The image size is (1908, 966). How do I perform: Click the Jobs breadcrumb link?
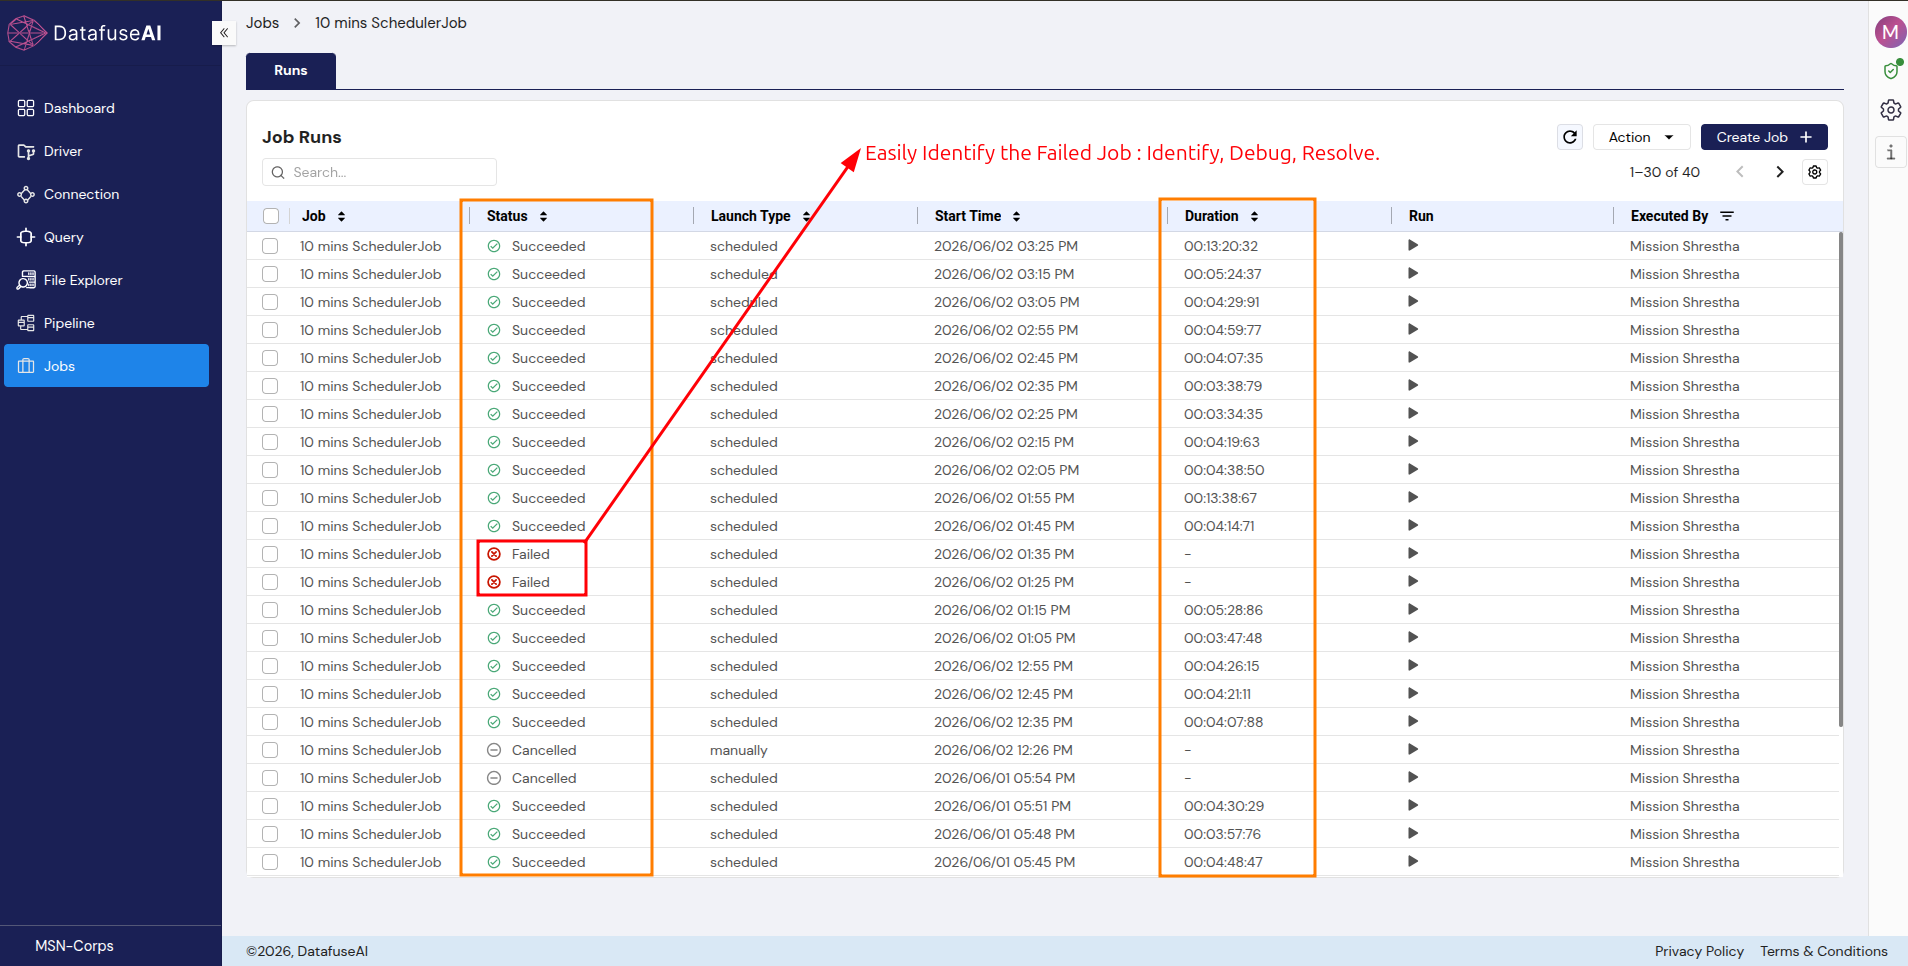click(263, 23)
